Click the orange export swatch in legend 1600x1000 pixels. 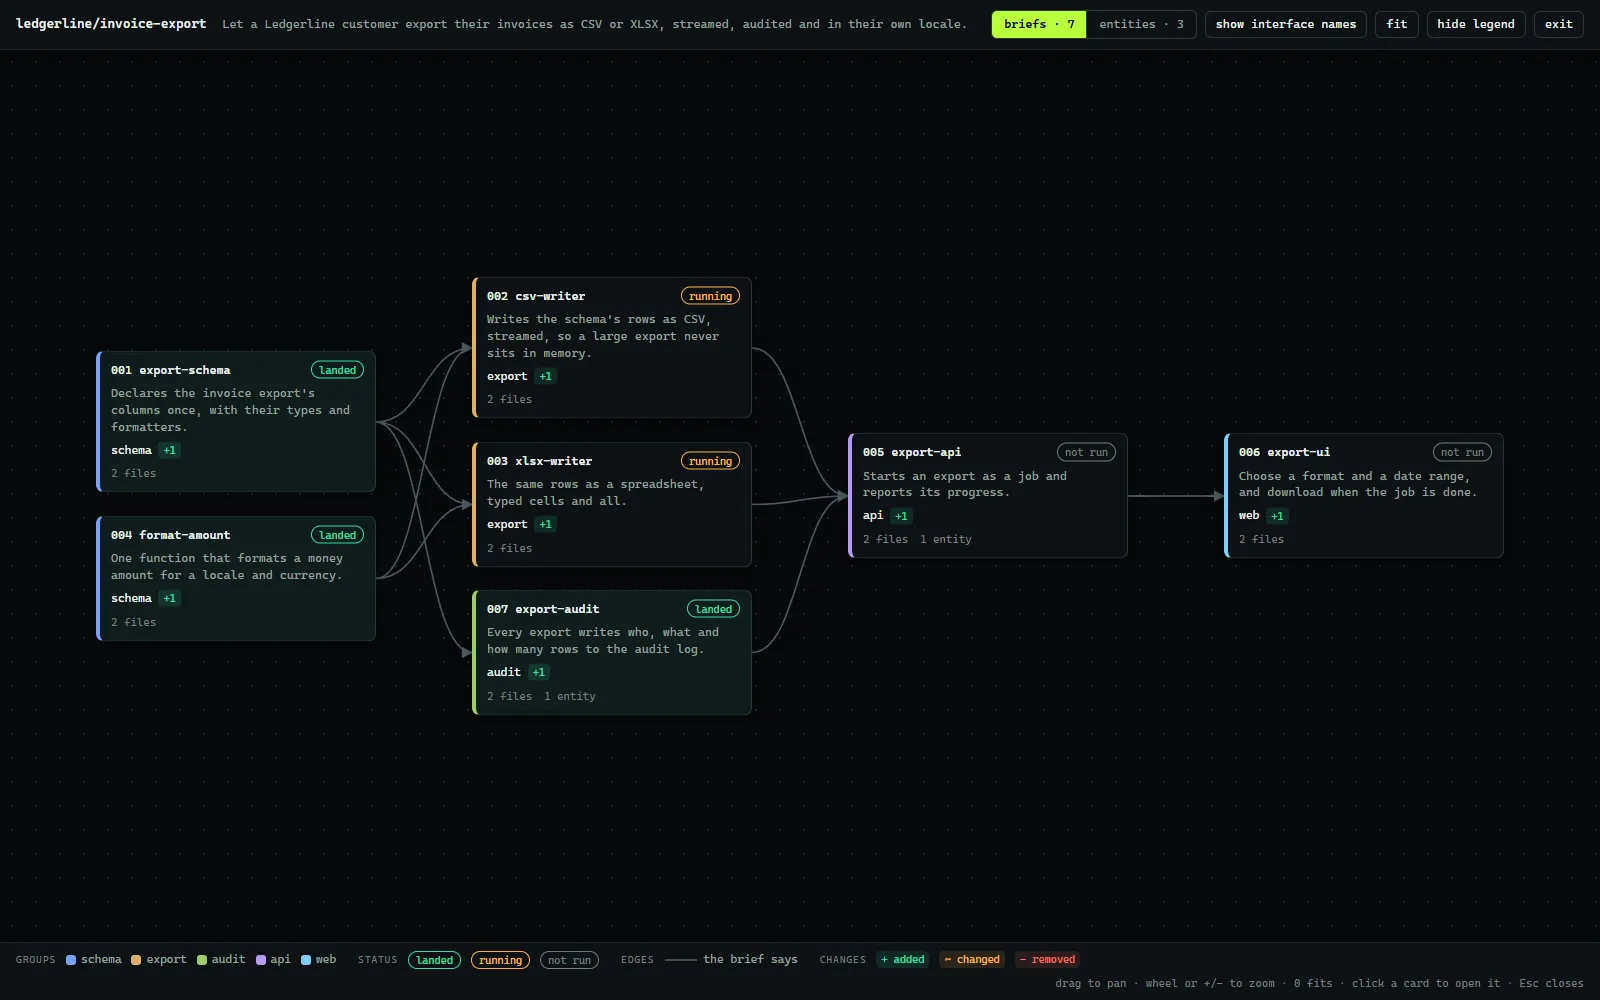pyautogui.click(x=136, y=960)
